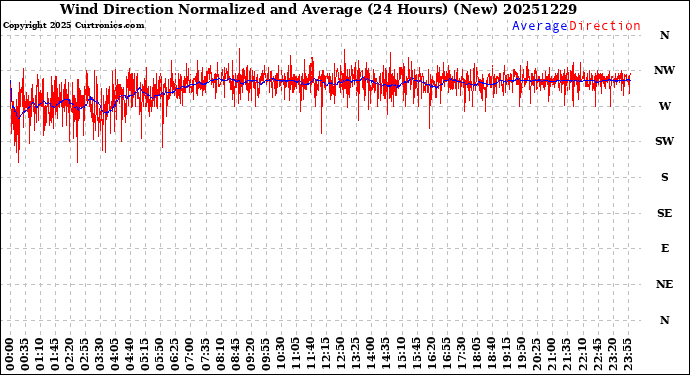Click the bottom N axis label

click(664, 320)
